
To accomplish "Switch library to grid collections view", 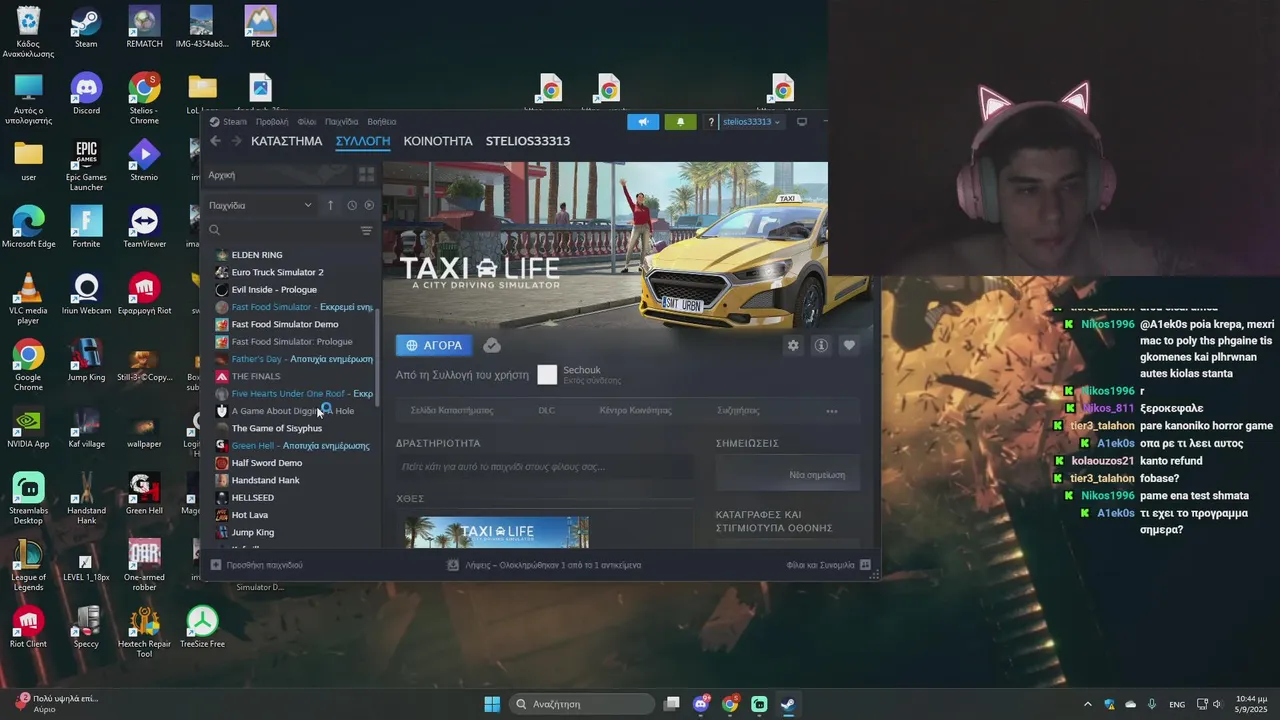I will coord(366,174).
